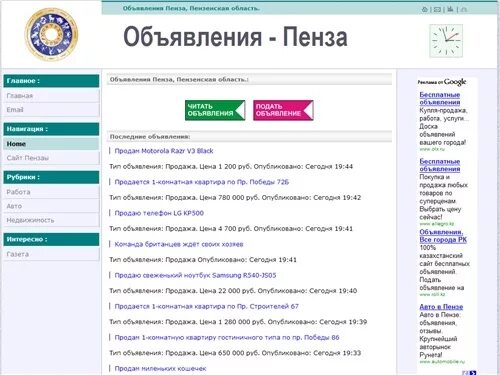The width and height of the screenshot is (500, 375).
Task: Open ad link Объявления, Все города РК
Action: (x=443, y=236)
